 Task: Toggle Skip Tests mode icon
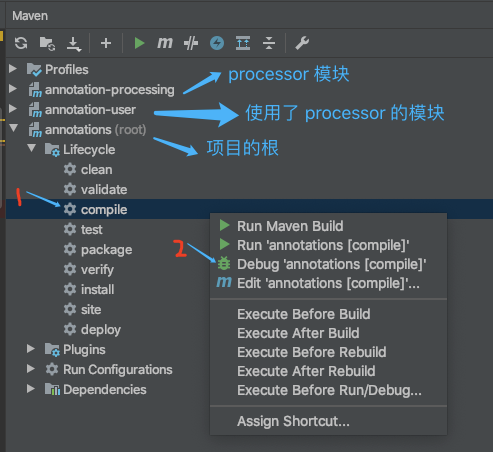pos(191,43)
